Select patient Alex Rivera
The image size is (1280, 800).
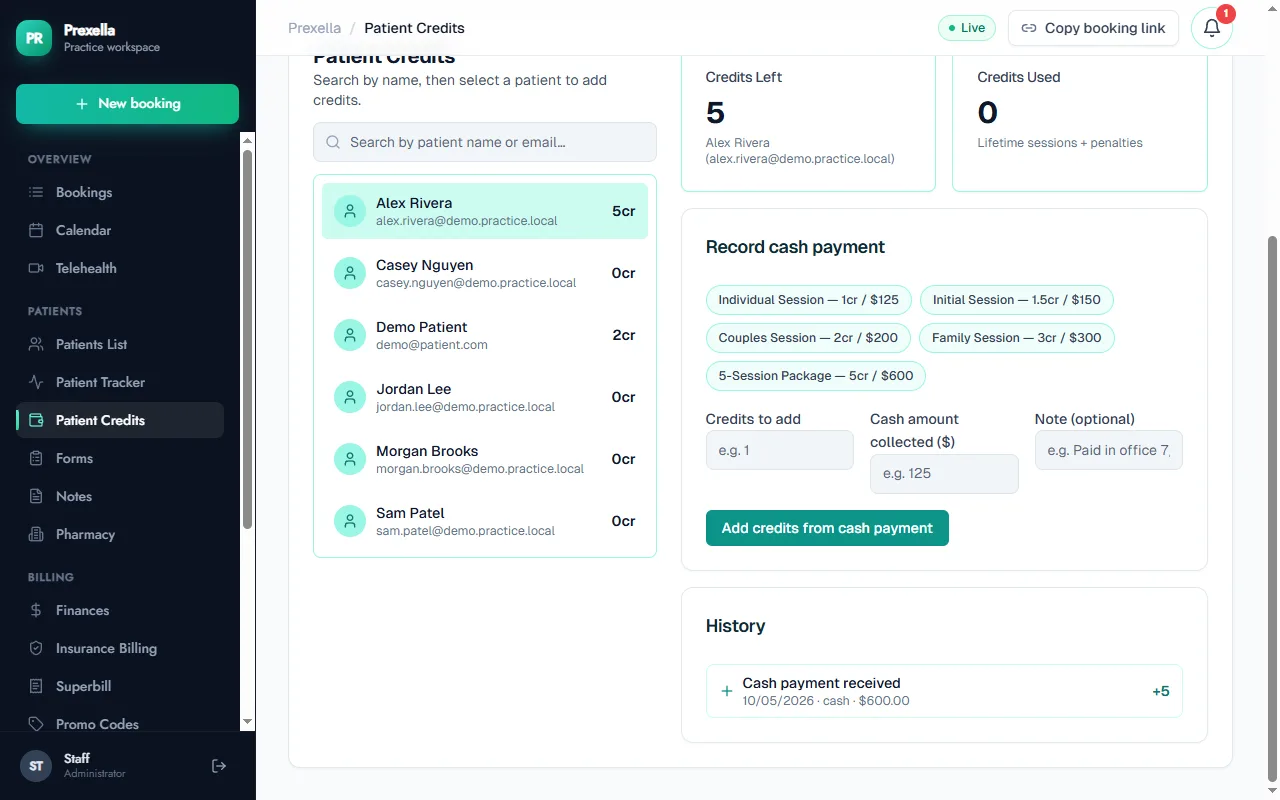click(485, 211)
